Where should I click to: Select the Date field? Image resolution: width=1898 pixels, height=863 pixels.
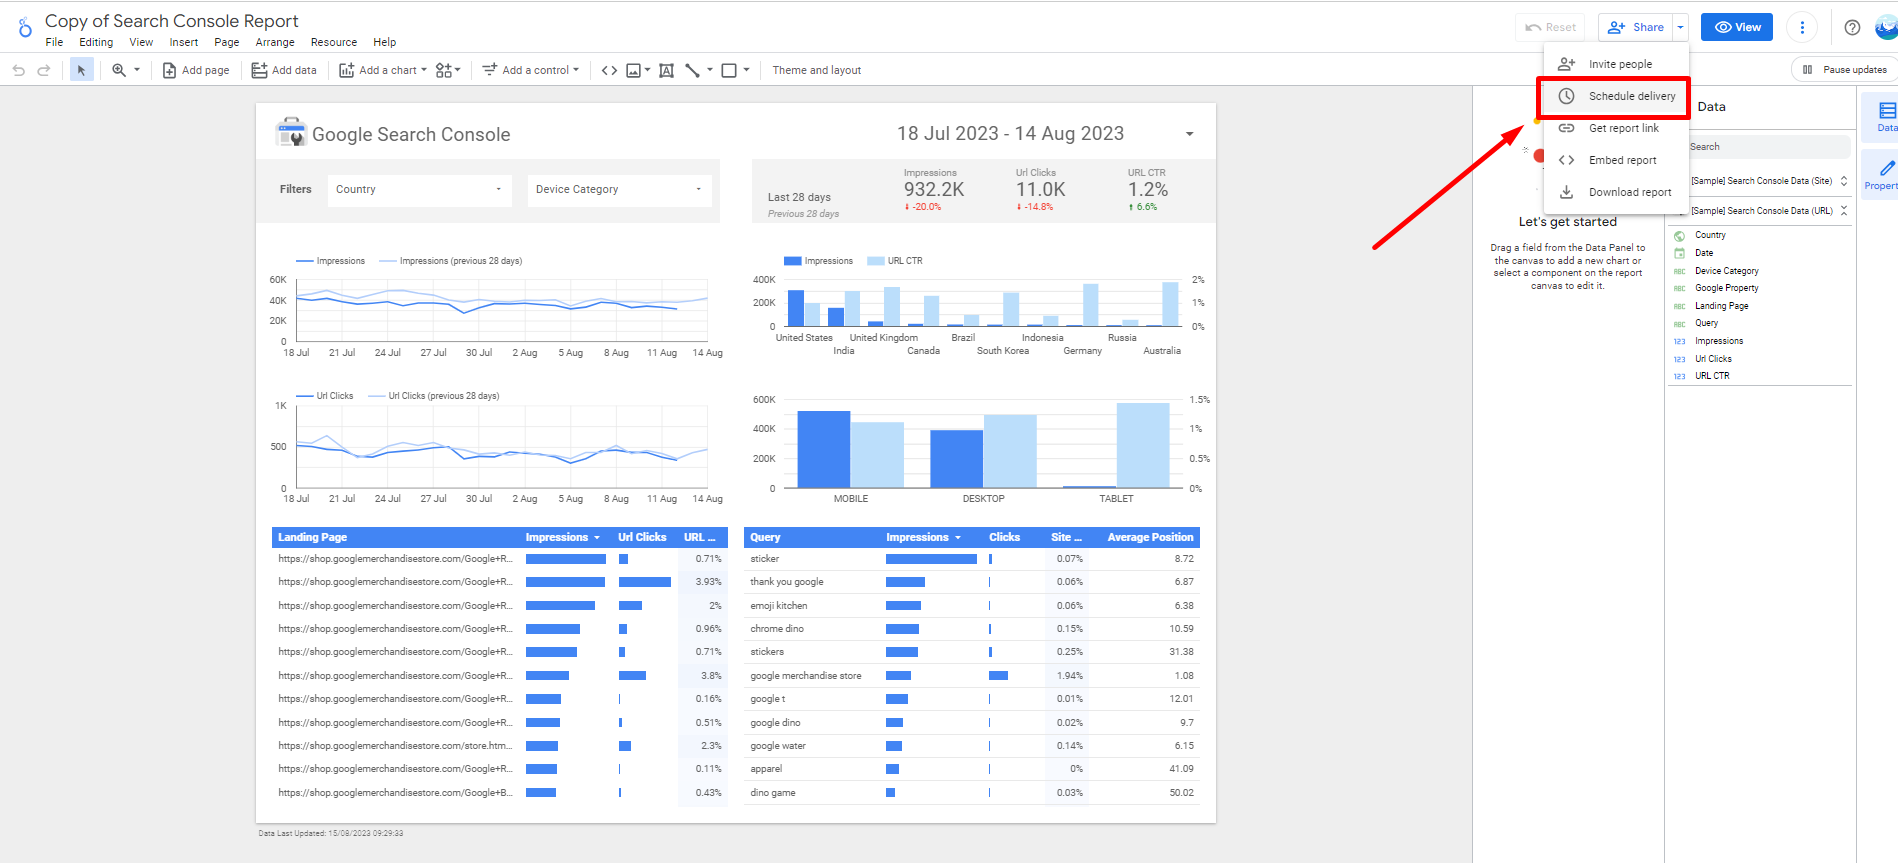pyautogui.click(x=1704, y=253)
